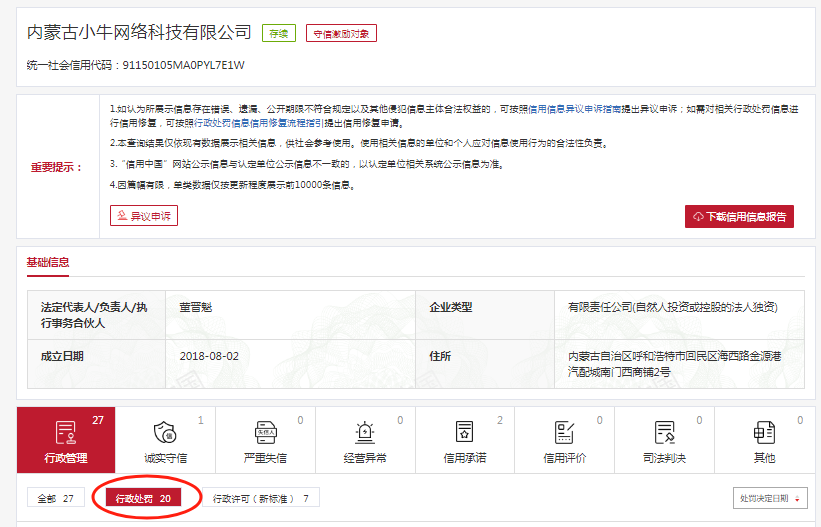This screenshot has width=821, height=527.
Task: Click the company name 内蒙古小牛网络科技有限公司
Action: [139, 32]
